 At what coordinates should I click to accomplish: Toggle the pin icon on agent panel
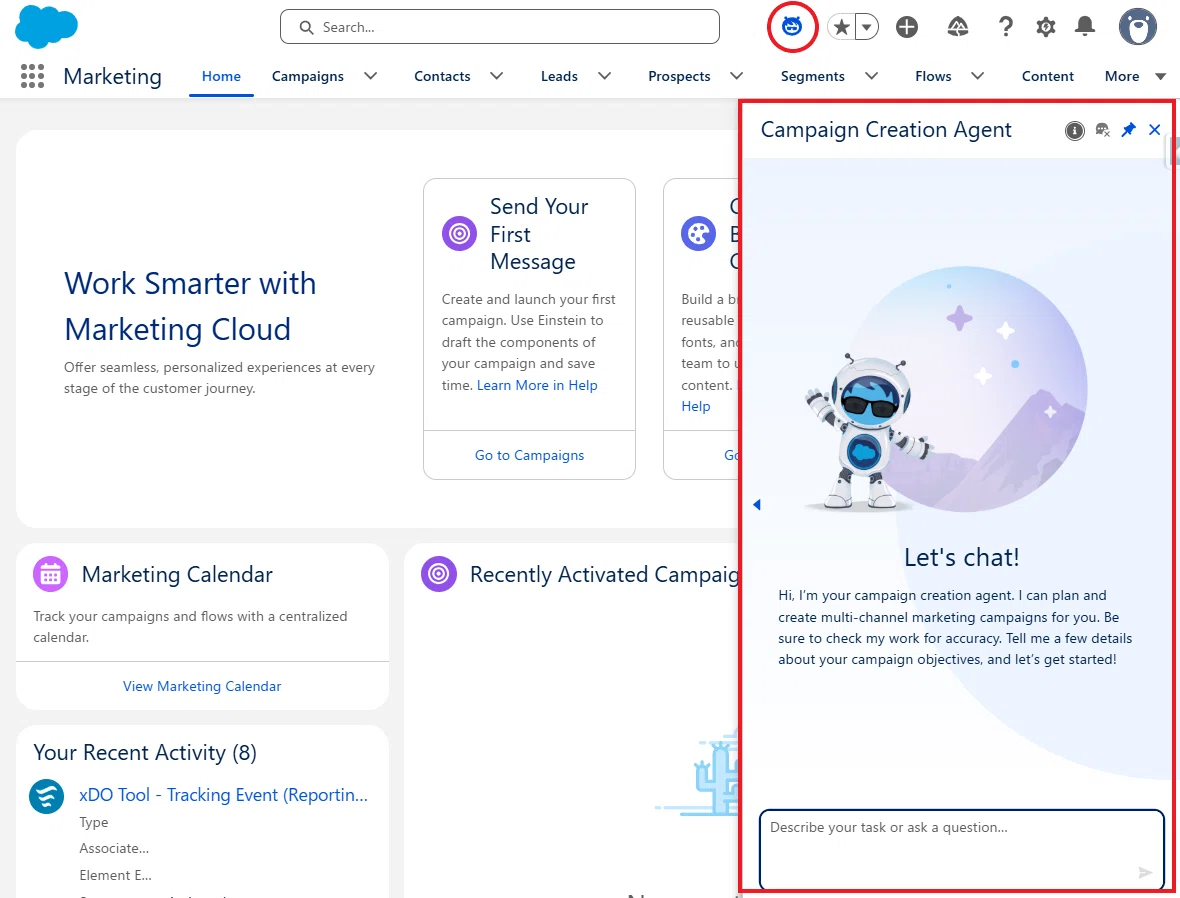click(1128, 130)
